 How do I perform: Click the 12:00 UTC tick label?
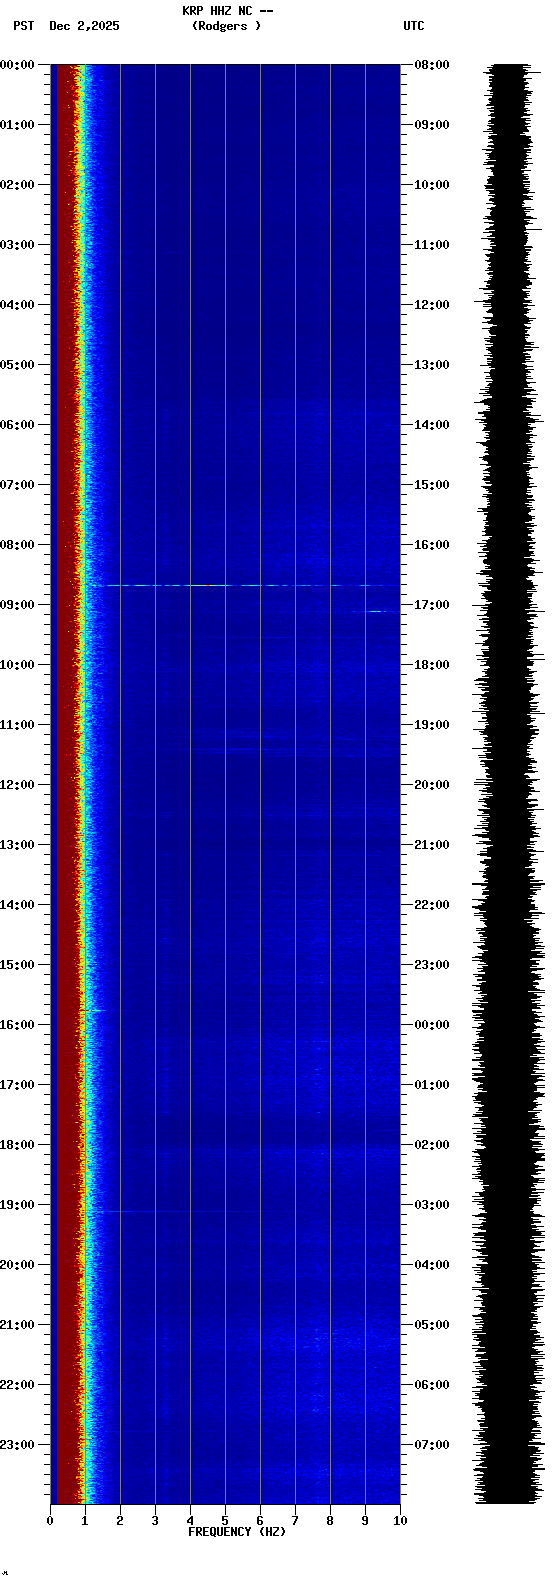431,305
